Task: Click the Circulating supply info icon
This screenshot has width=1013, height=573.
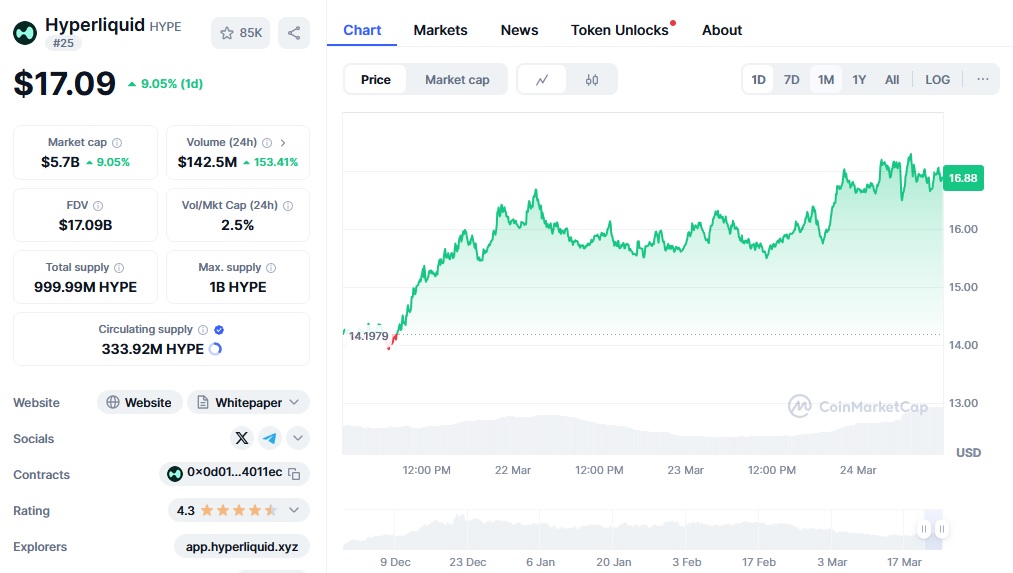Action: [203, 330]
